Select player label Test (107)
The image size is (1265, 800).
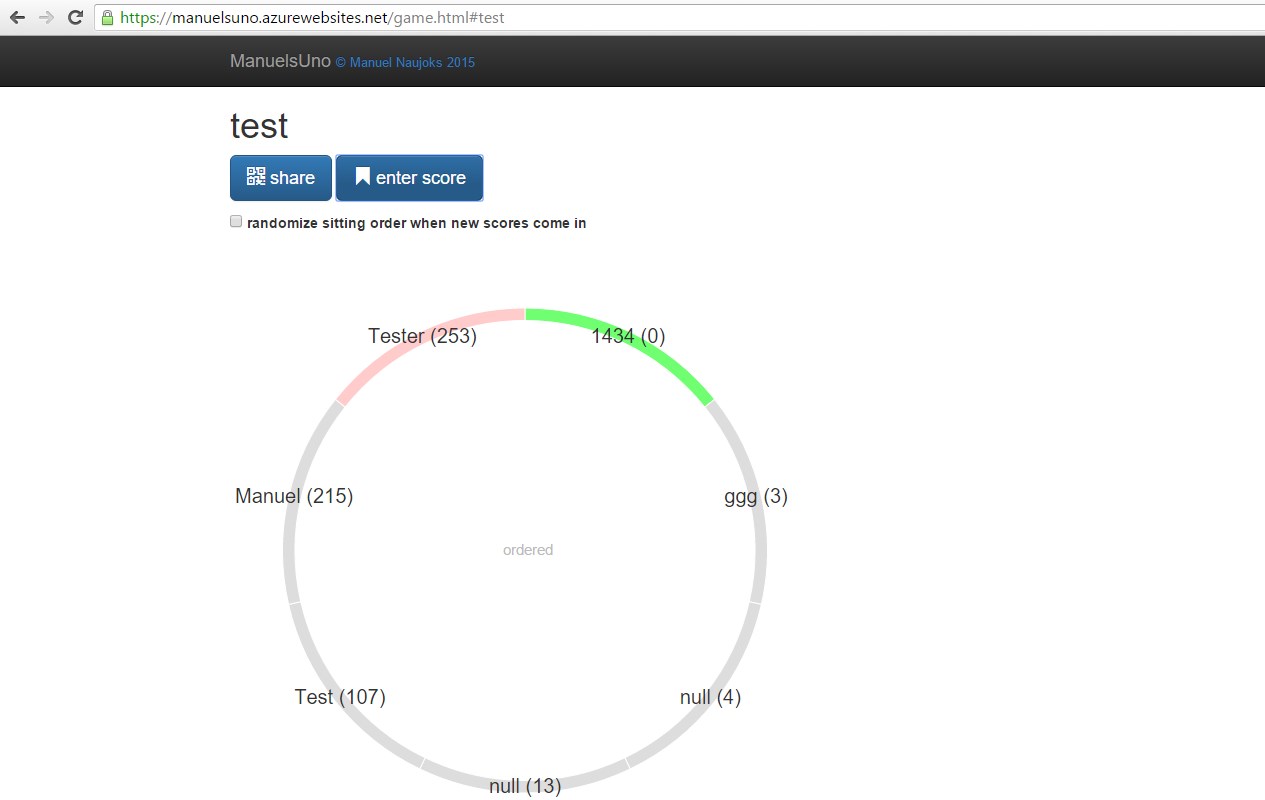coord(340,697)
